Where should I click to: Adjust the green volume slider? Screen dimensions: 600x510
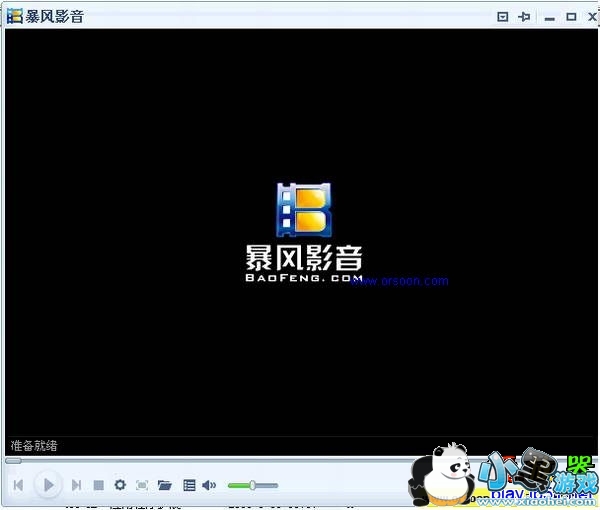(253, 485)
